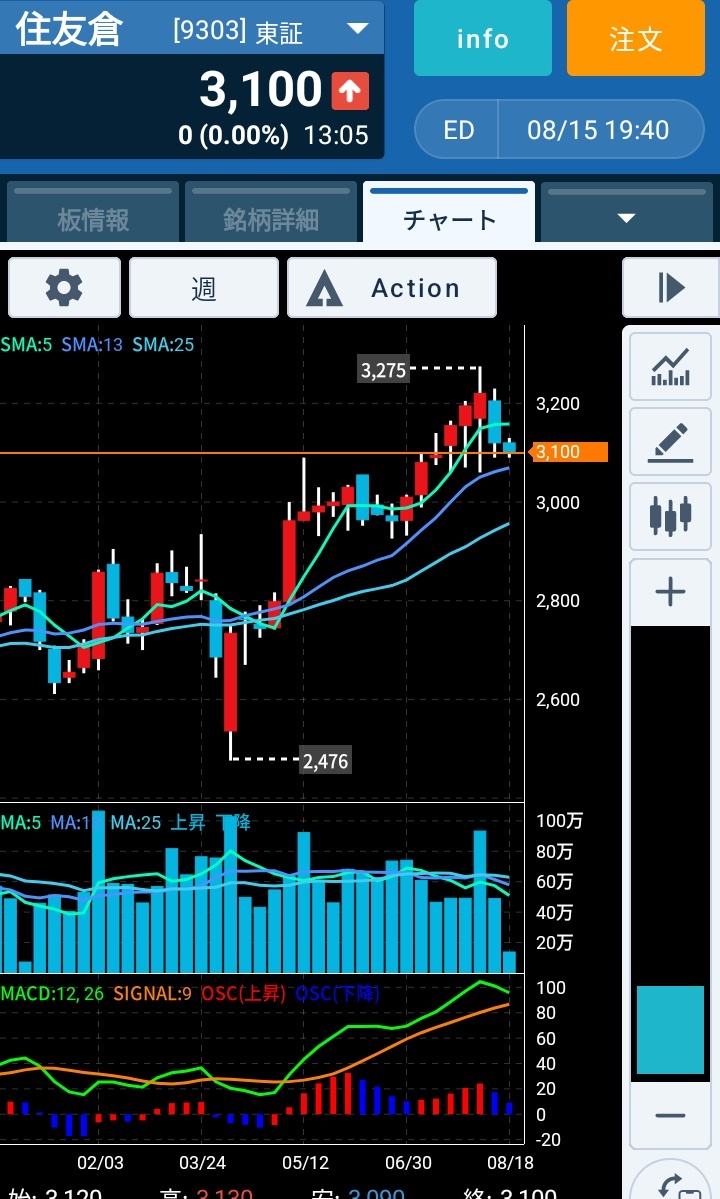720x1199 pixels.
Task: Select the drawing pencil tool
Action: 670,442
